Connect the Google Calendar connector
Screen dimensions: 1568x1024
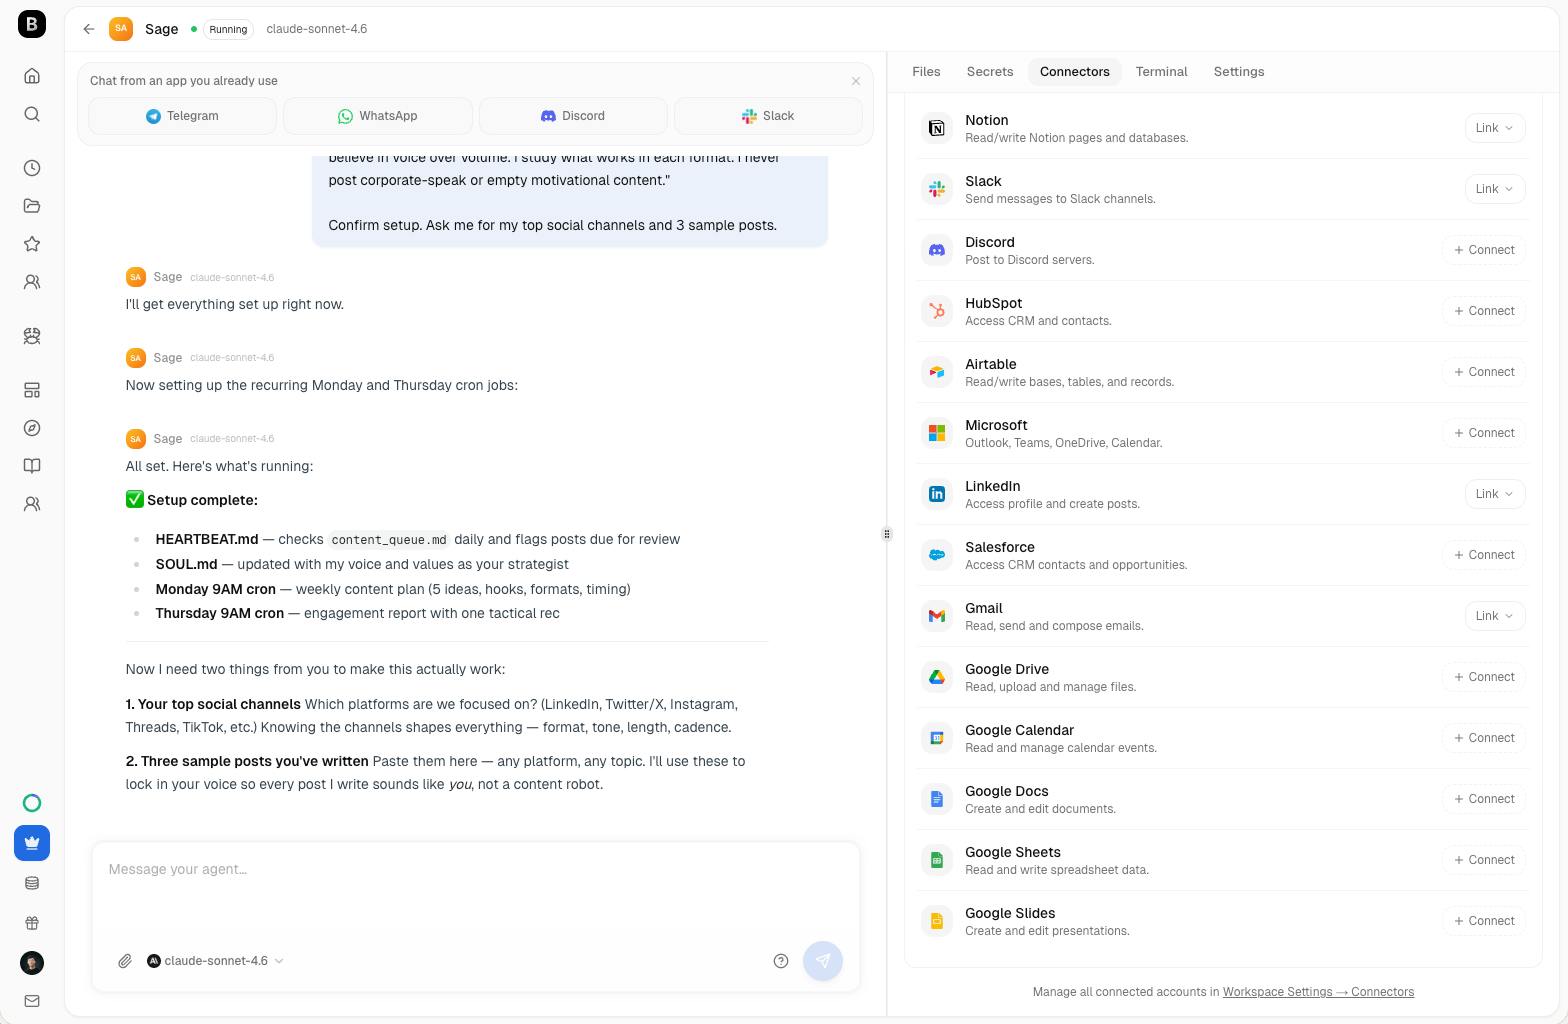1484,738
